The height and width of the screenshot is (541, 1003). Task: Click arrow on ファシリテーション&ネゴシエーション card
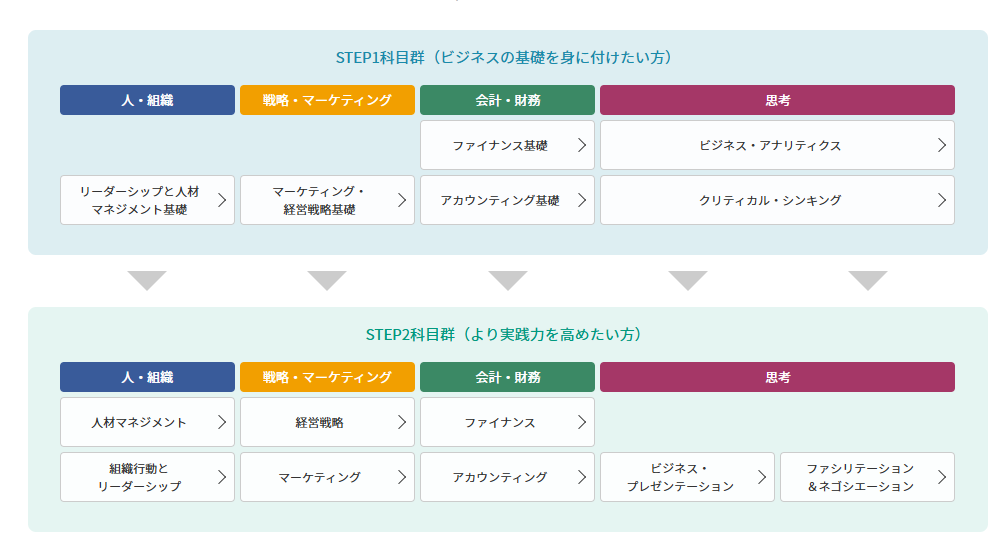tap(942, 477)
